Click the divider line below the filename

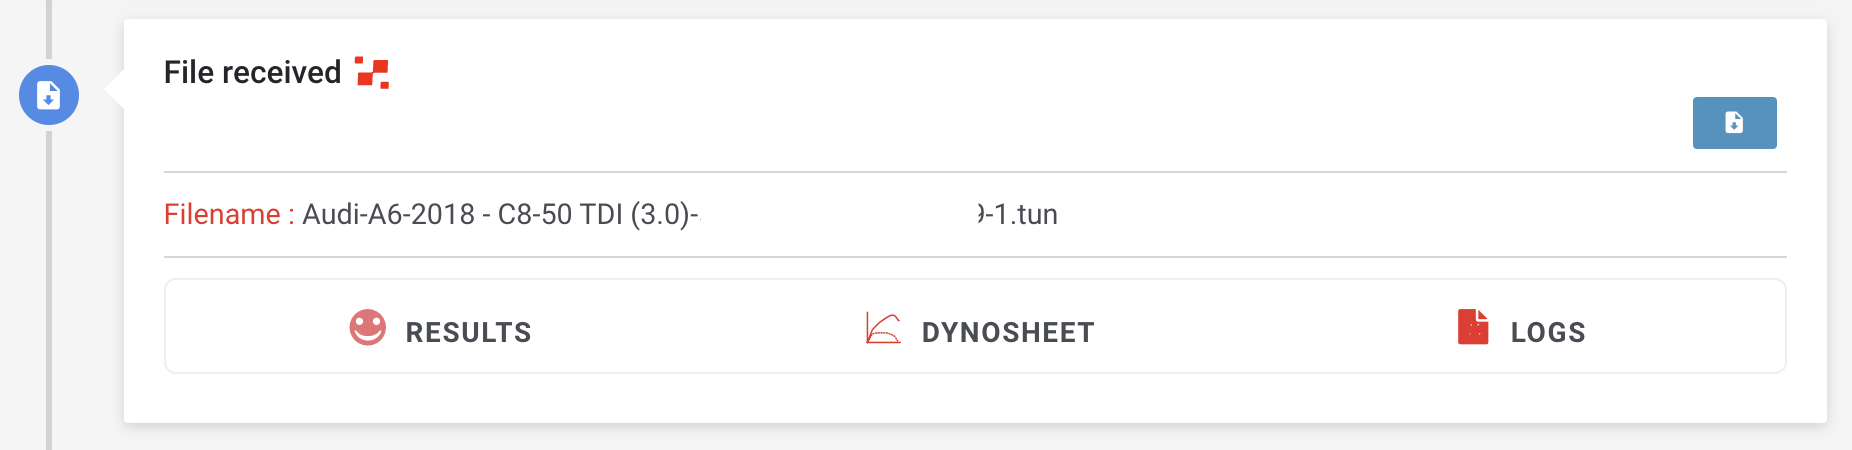click(x=975, y=257)
